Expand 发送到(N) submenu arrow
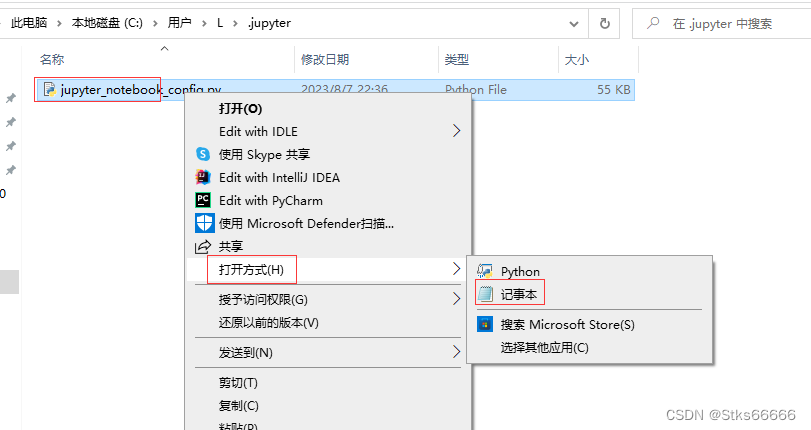This screenshot has width=811, height=430. (x=456, y=352)
